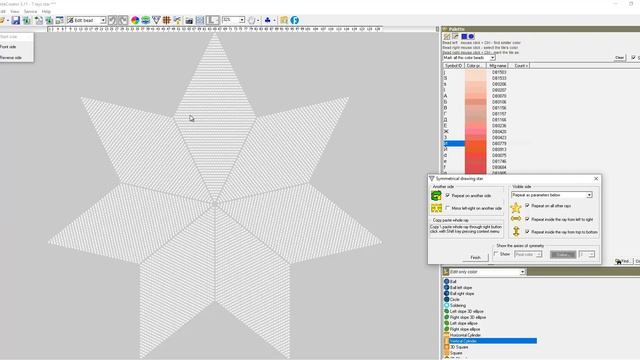Toggle Repeat inside ray top to bottom
The image size is (640, 360).
tap(527, 231)
